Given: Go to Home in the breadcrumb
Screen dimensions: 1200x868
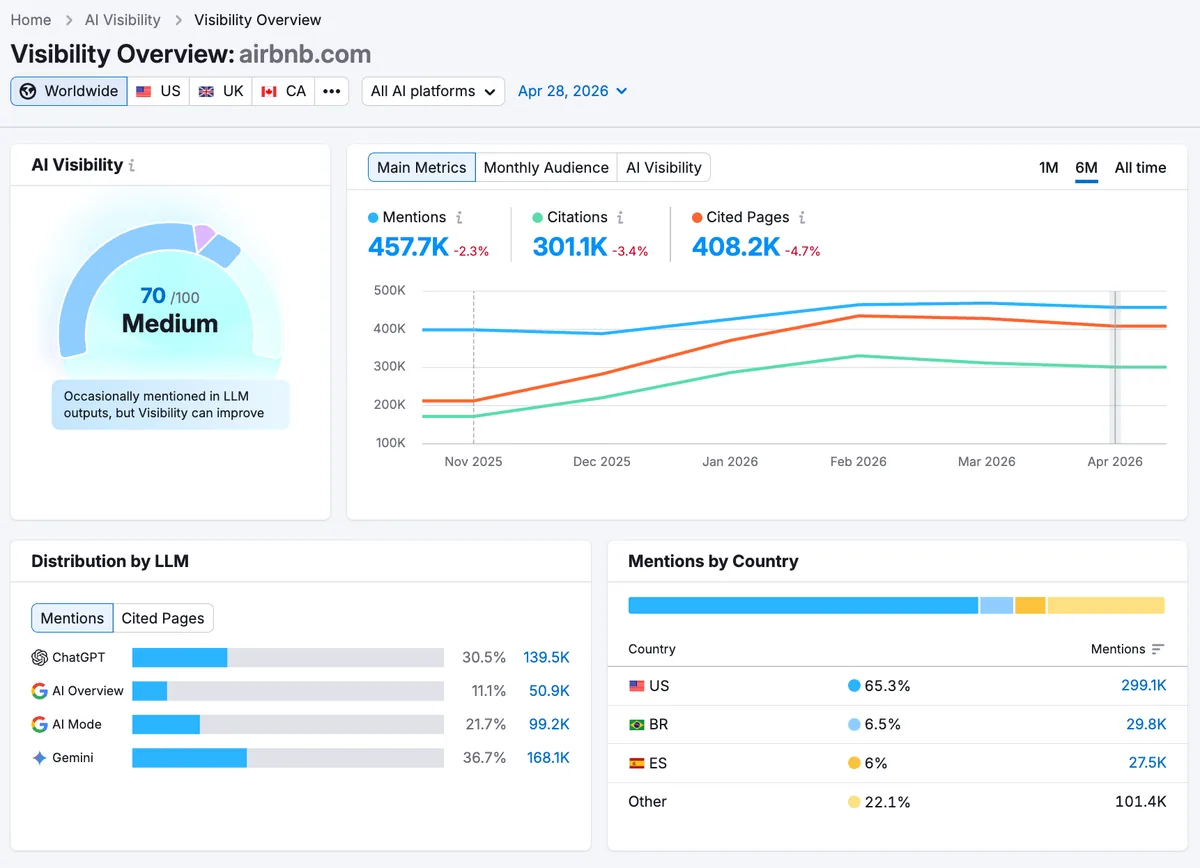Looking at the screenshot, I should click(x=31, y=20).
